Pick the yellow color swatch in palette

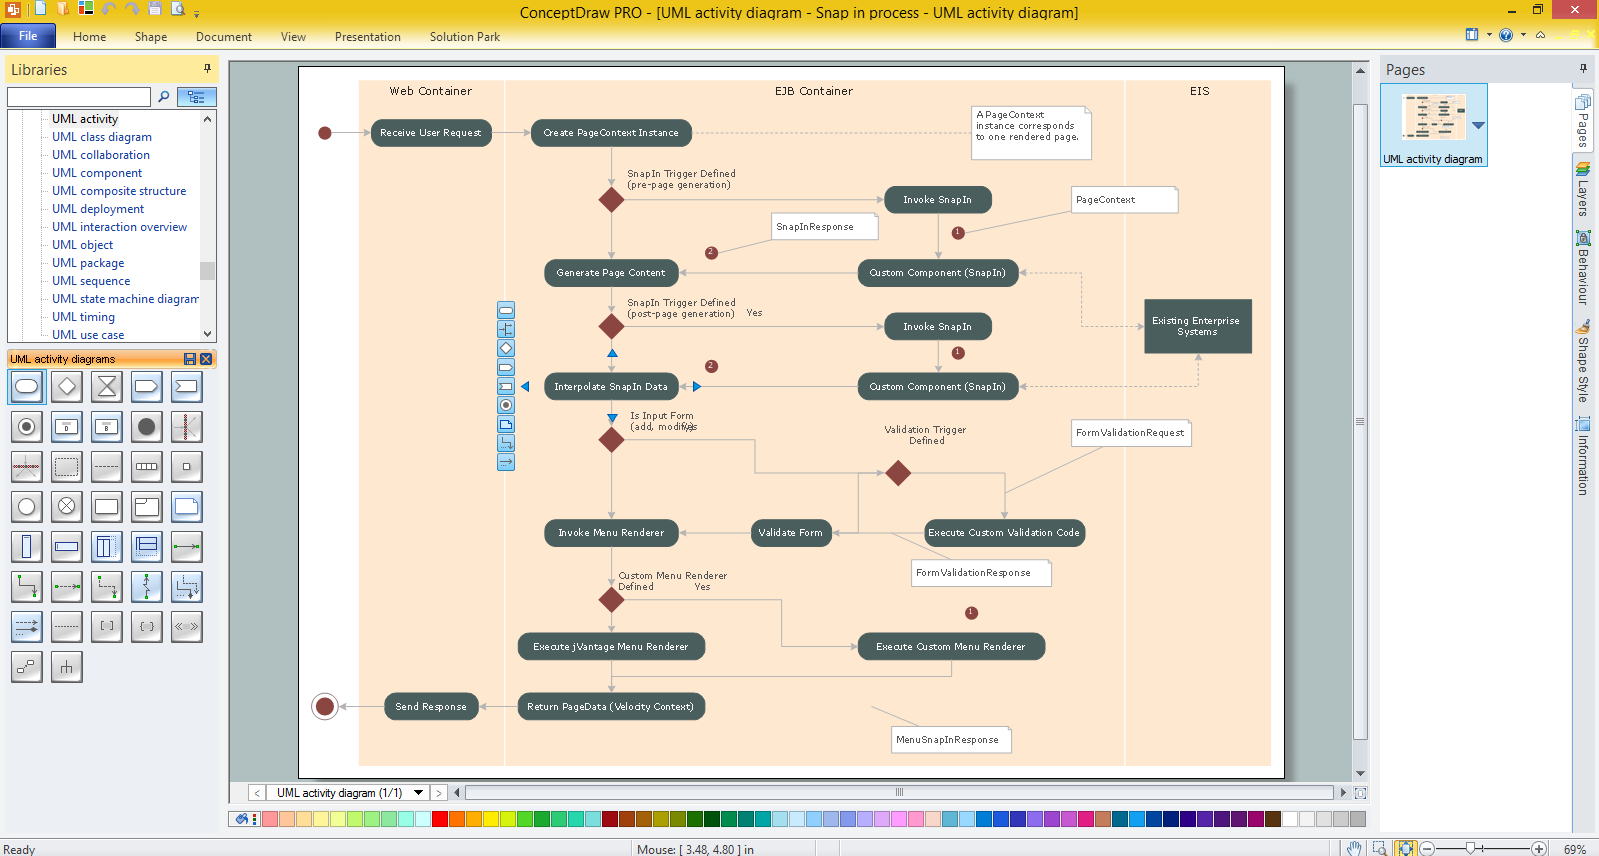coord(490,819)
